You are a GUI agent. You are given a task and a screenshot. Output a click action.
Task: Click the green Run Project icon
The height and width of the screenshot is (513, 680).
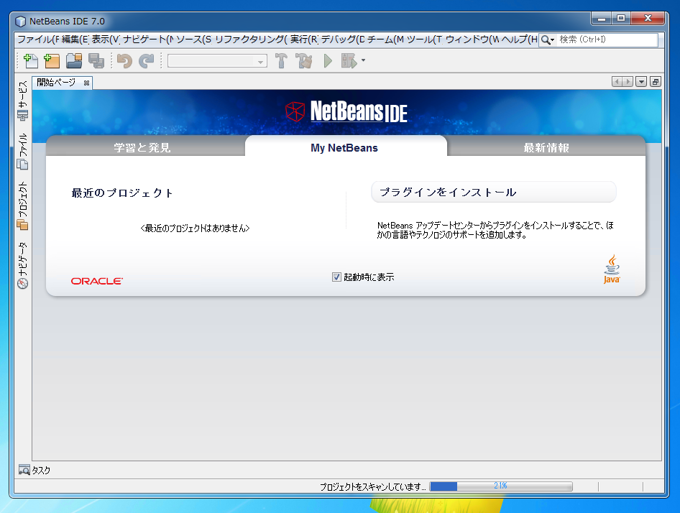328,61
